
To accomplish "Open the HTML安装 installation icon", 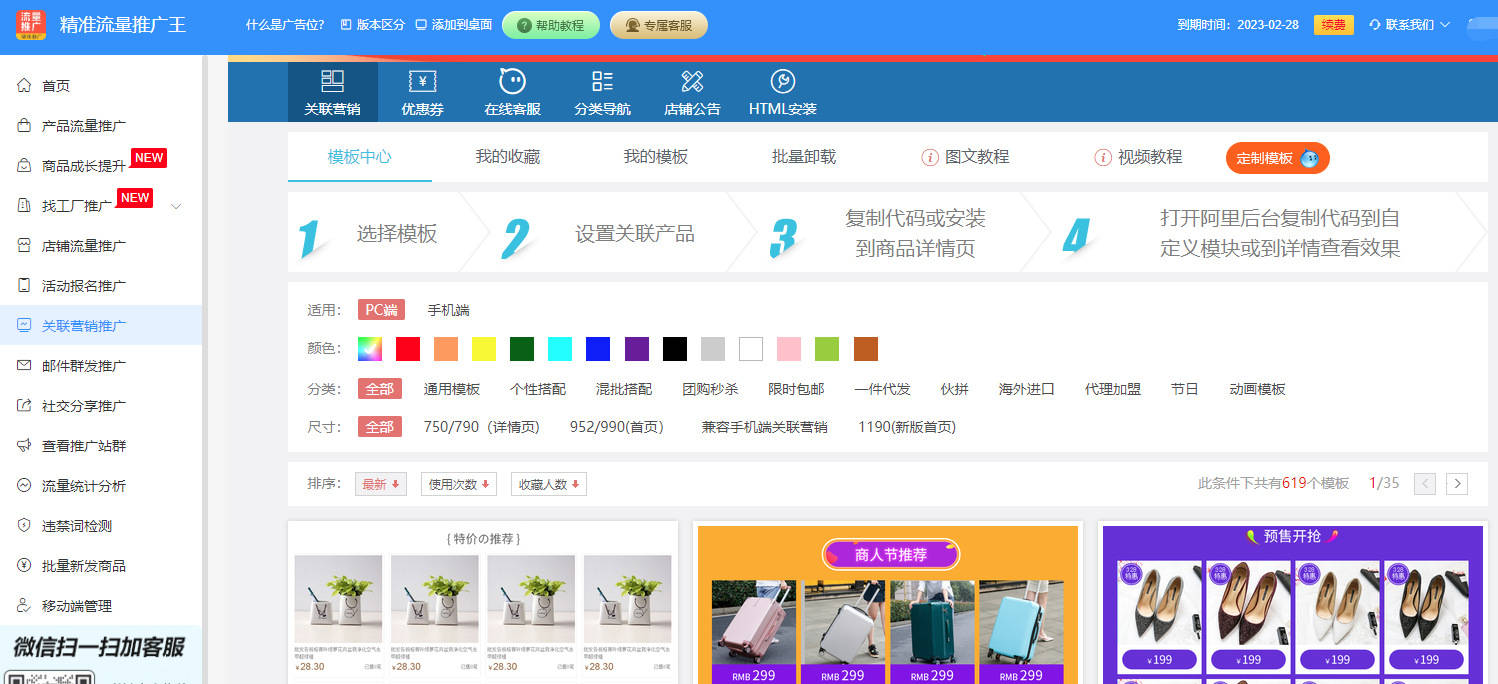I will (x=783, y=91).
